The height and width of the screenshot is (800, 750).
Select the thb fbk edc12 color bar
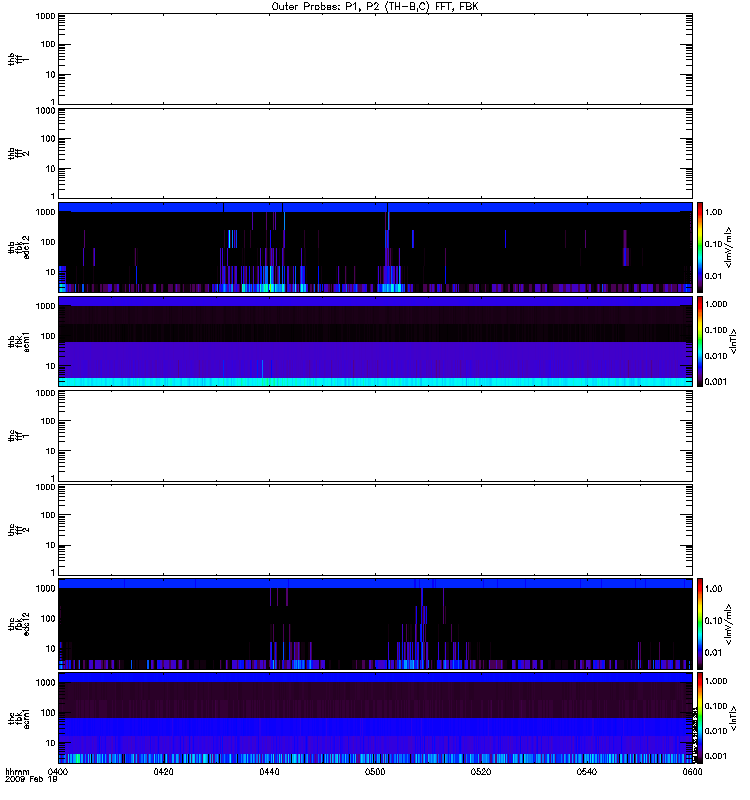pyautogui.click(x=700, y=247)
